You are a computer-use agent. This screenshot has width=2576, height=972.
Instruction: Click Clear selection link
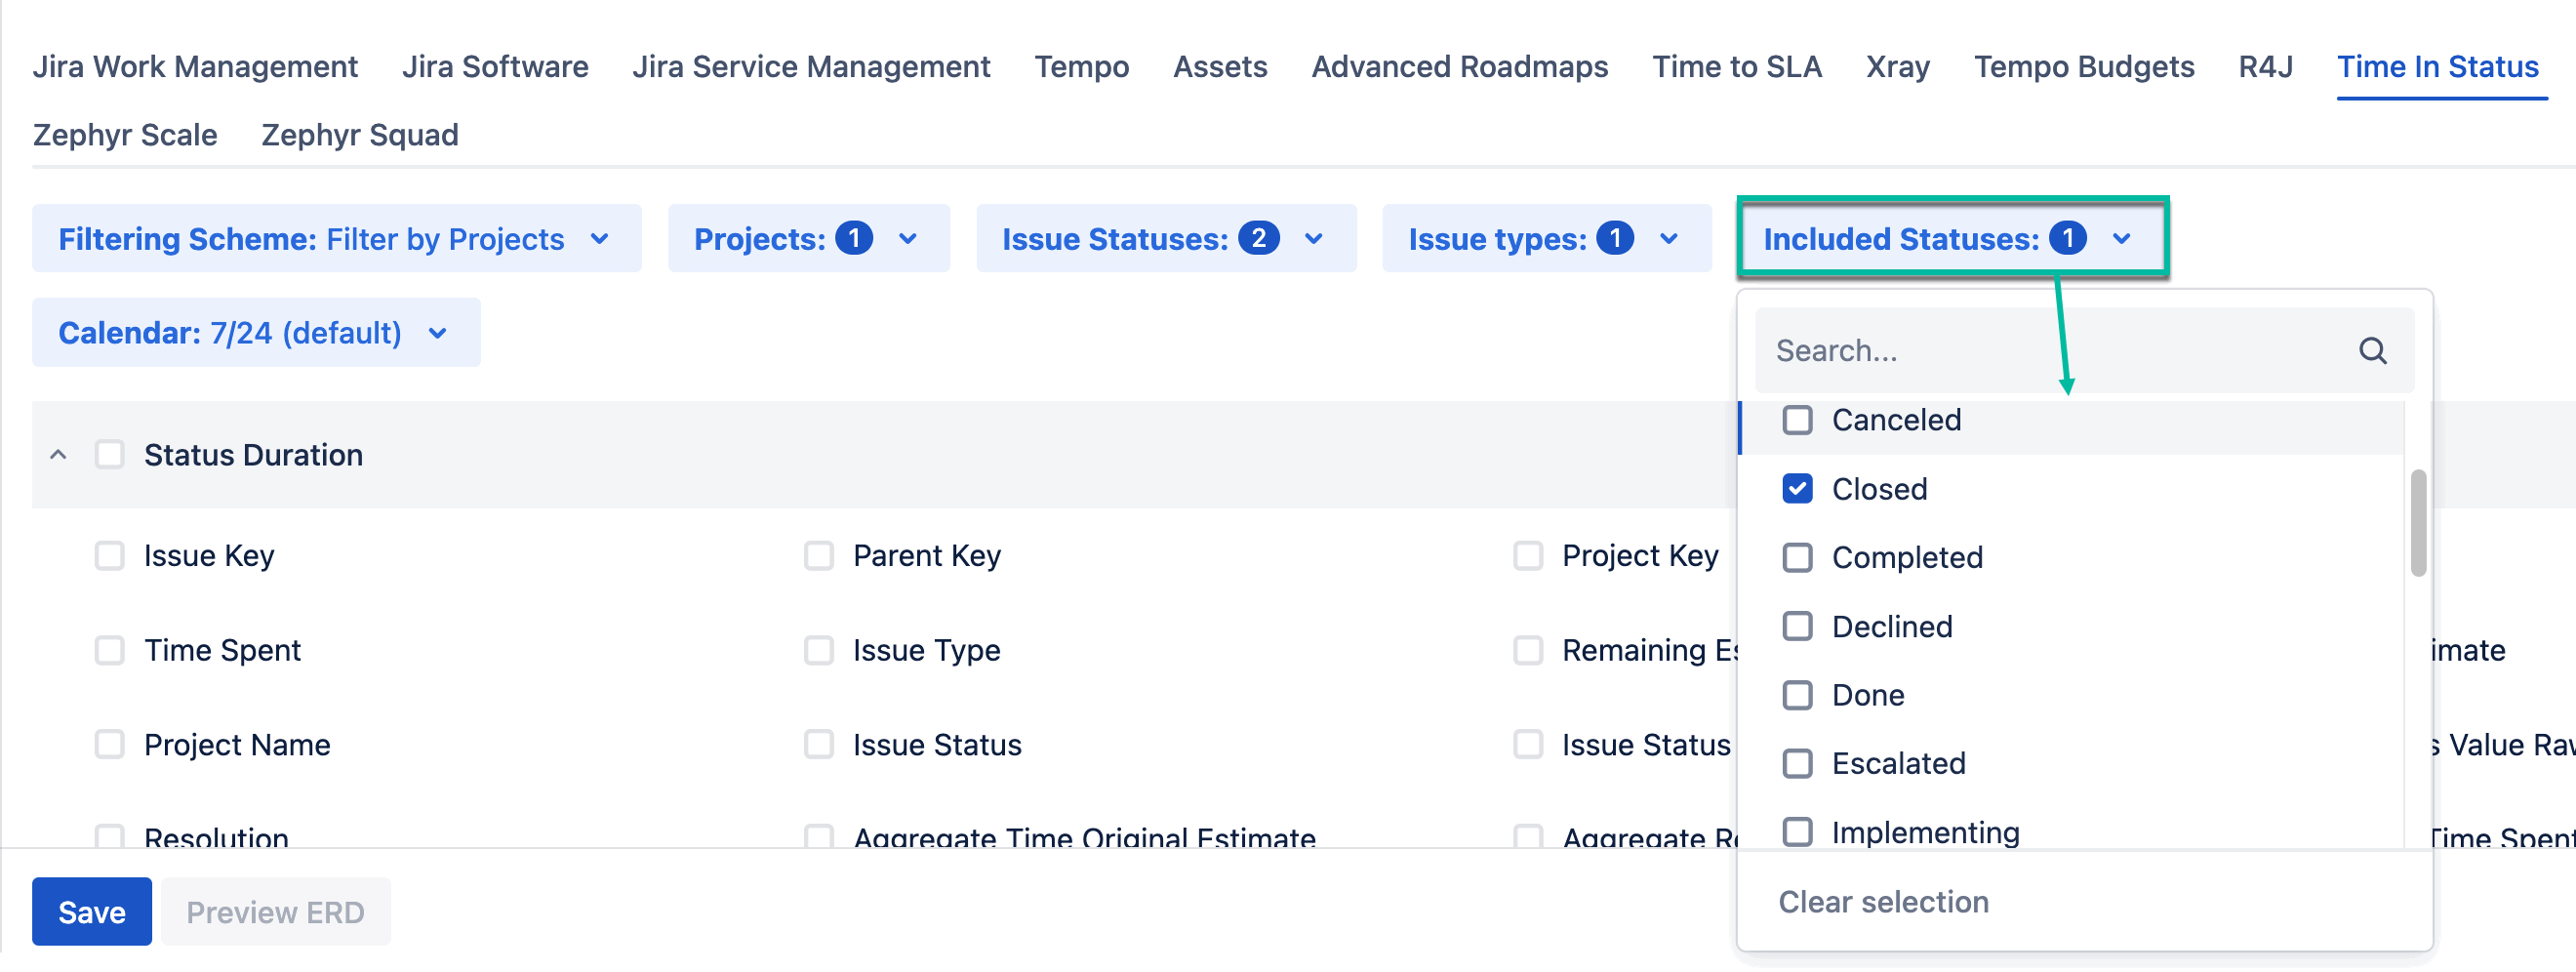pyautogui.click(x=1882, y=902)
